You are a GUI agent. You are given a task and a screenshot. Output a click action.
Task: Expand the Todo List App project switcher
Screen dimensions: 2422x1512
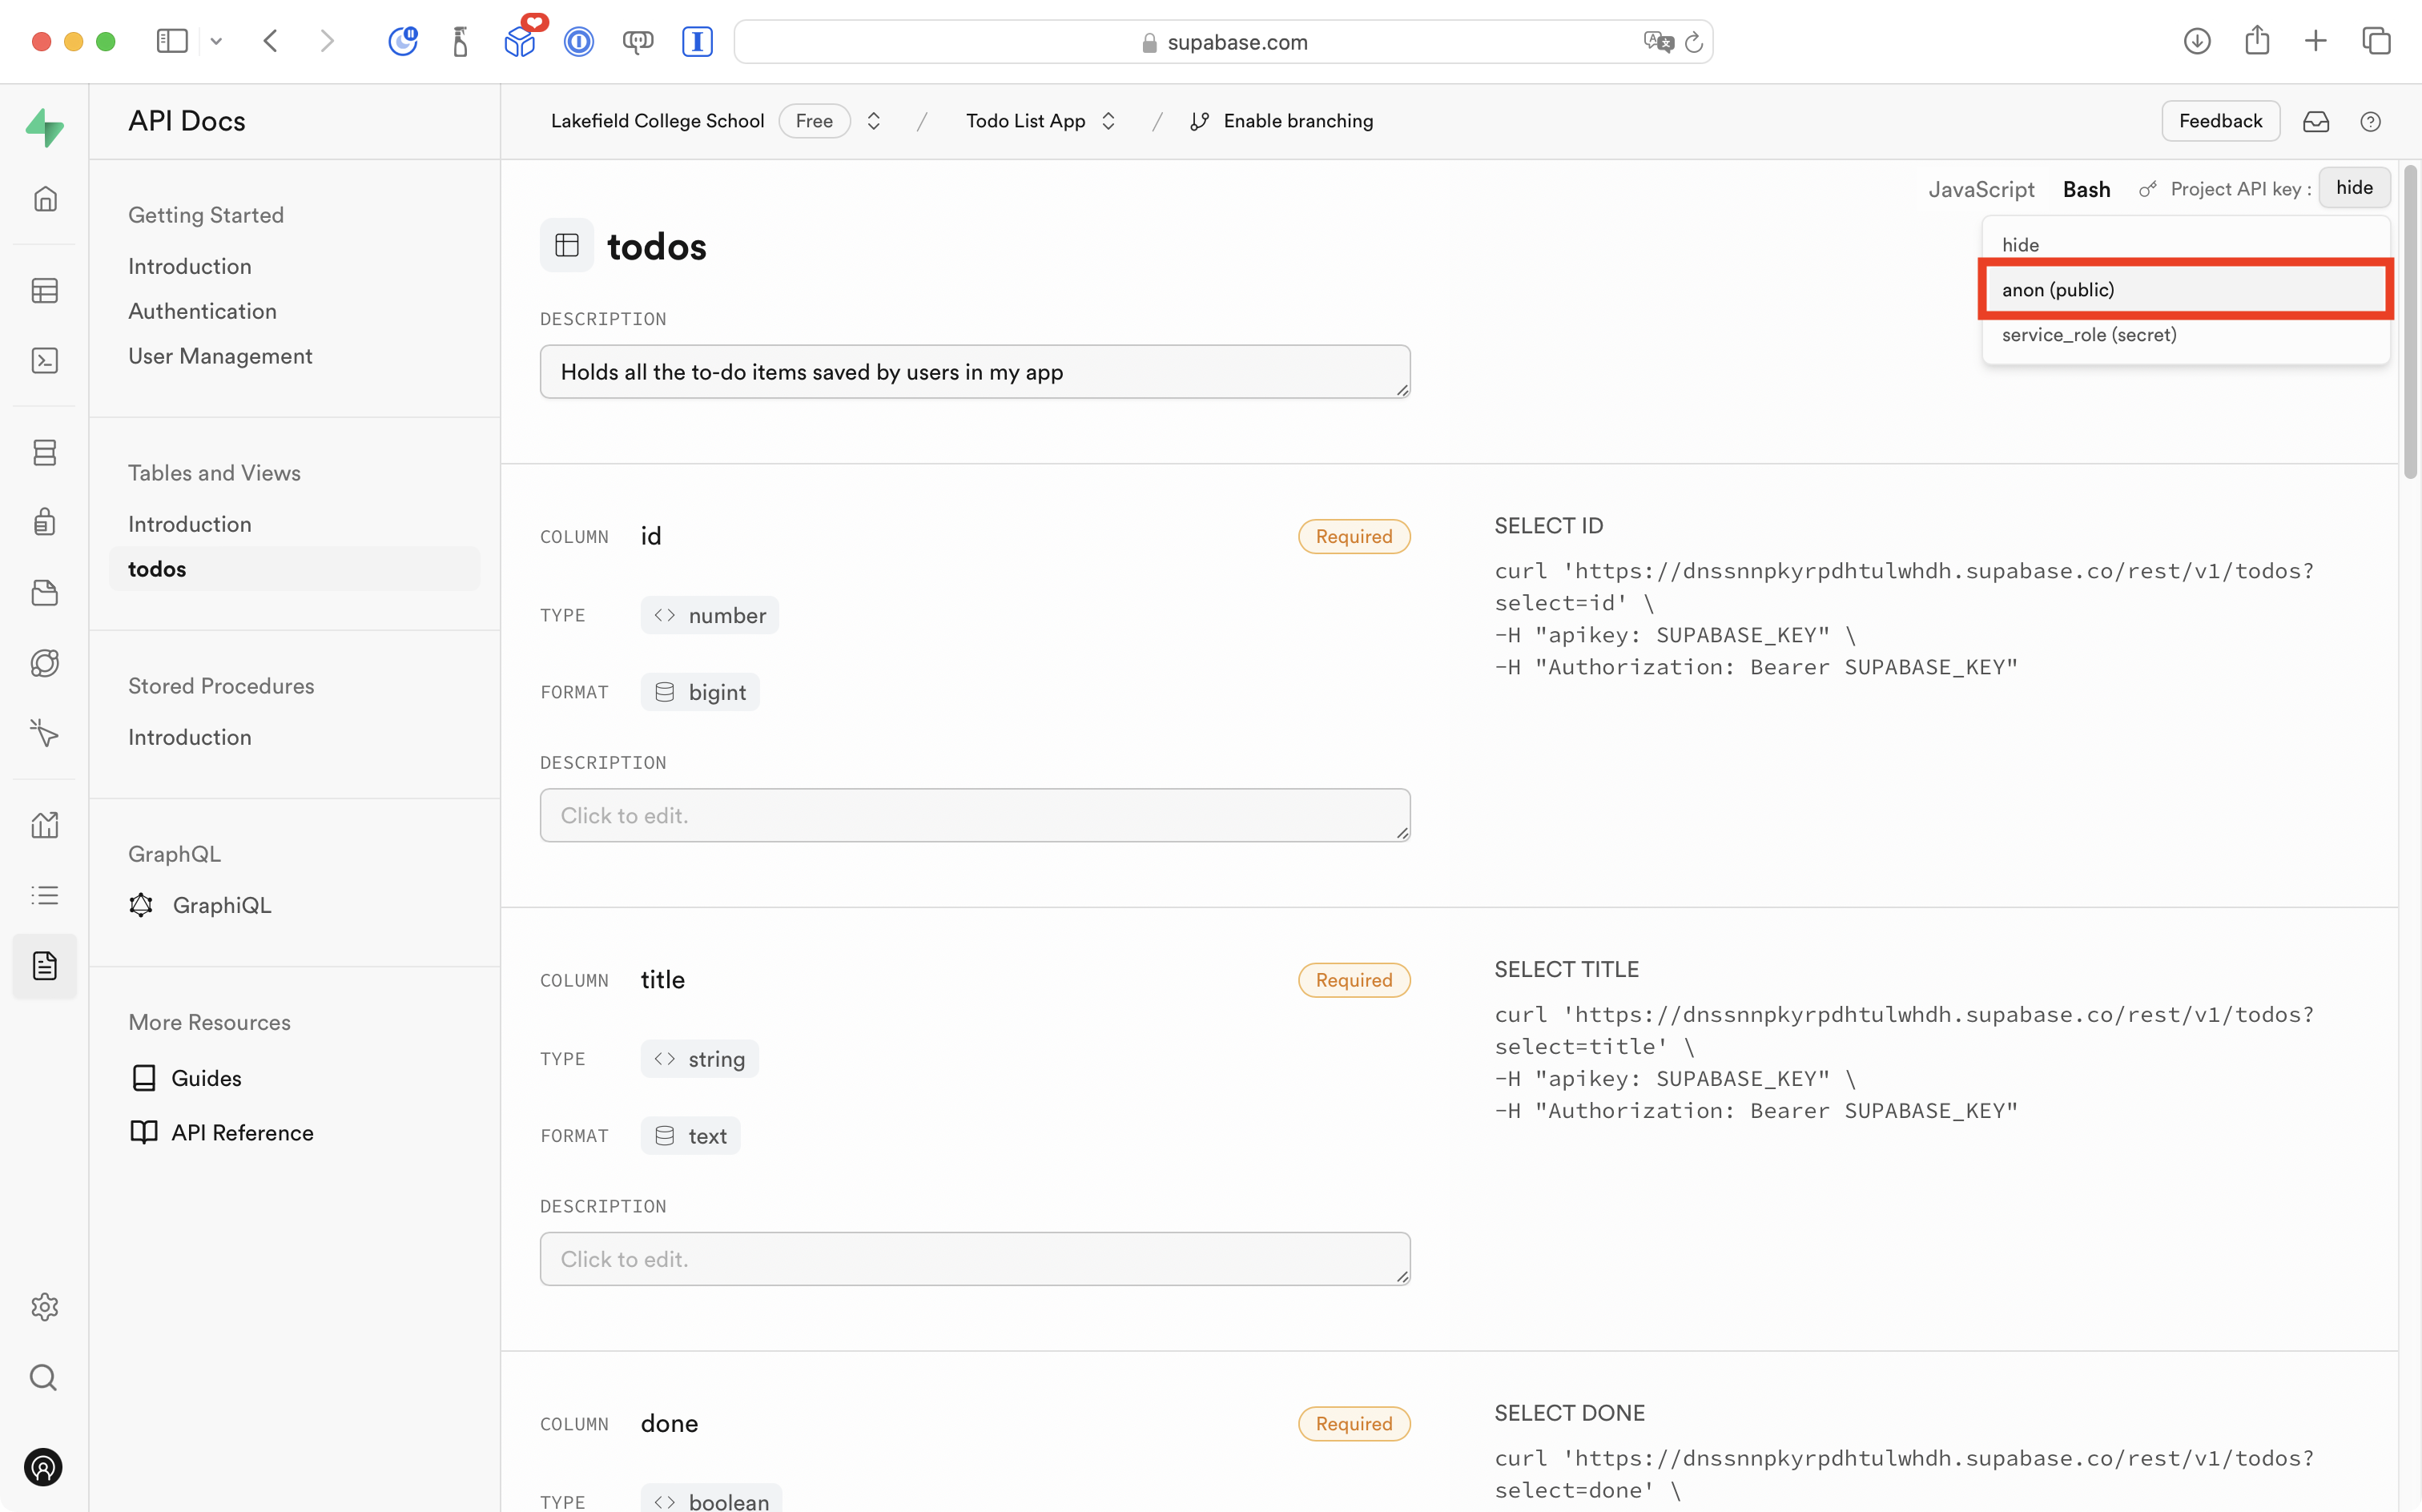click(1108, 121)
